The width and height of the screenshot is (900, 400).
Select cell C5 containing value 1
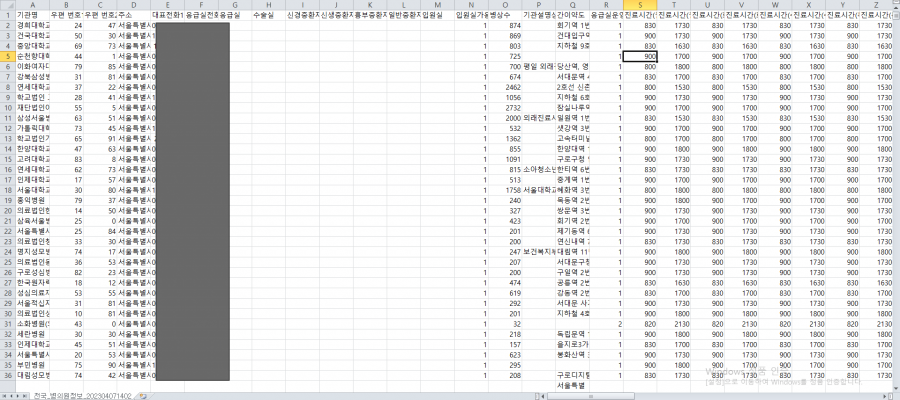(x=100, y=56)
